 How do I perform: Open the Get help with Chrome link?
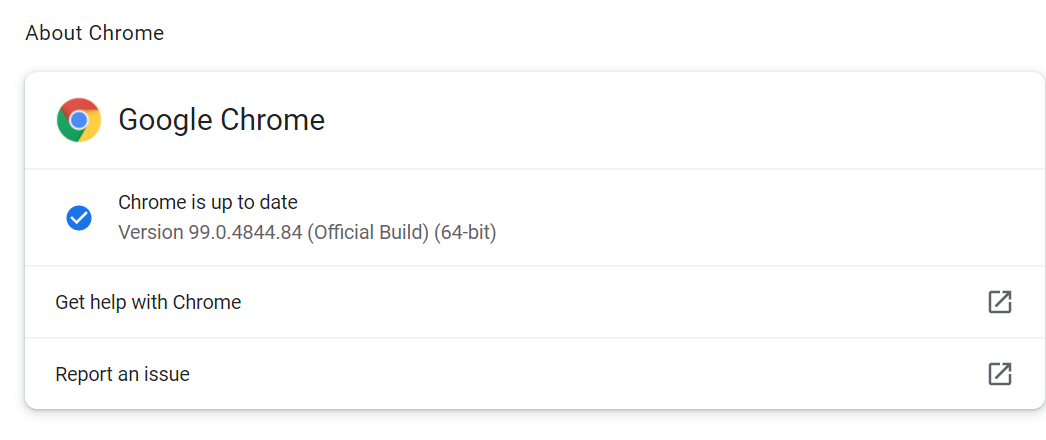(148, 302)
